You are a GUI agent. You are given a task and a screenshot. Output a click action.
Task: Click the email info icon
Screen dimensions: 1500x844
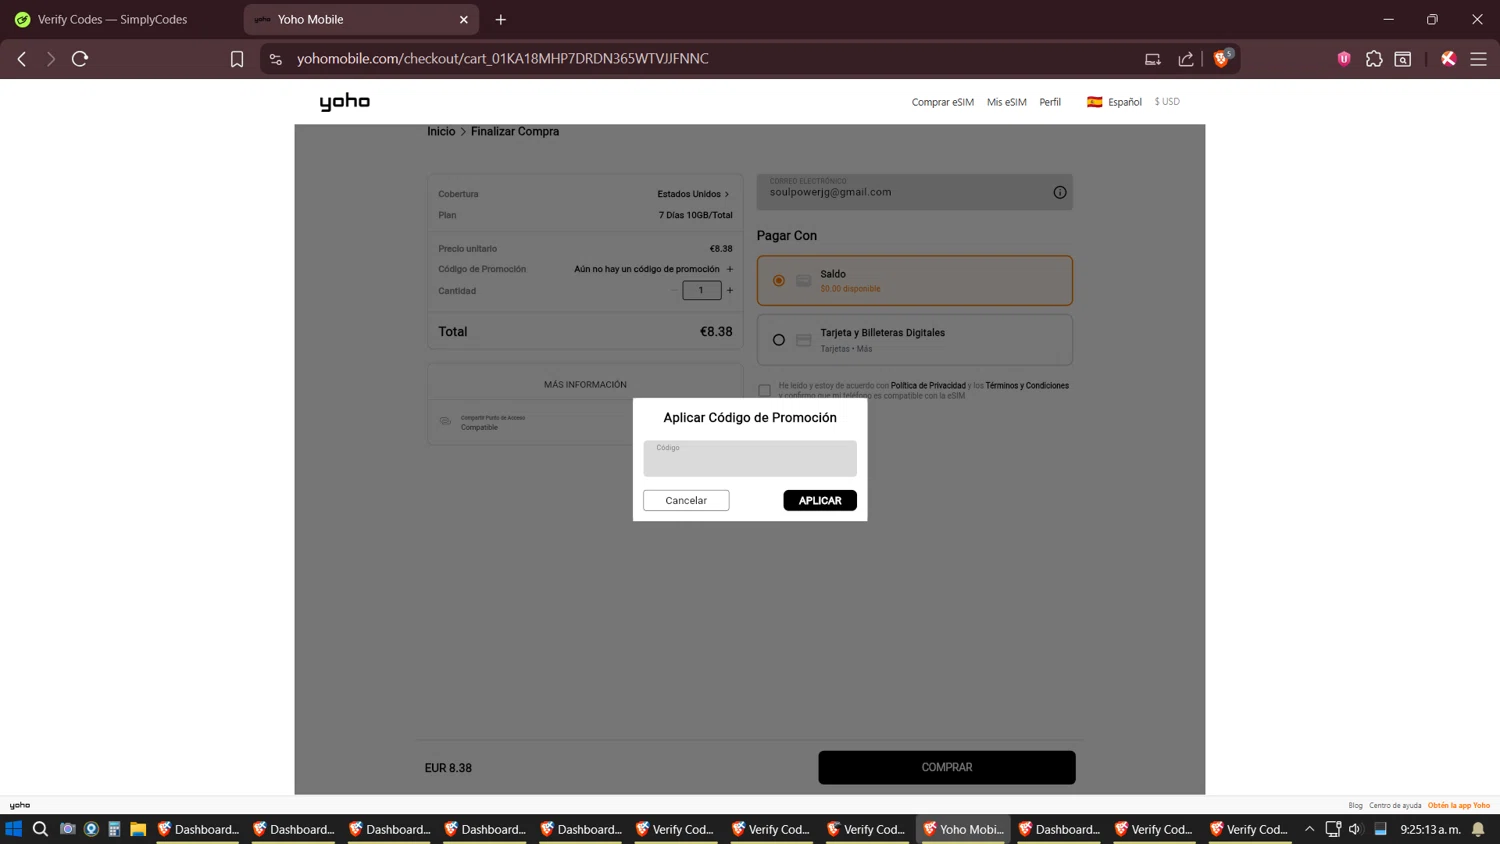tap(1059, 192)
